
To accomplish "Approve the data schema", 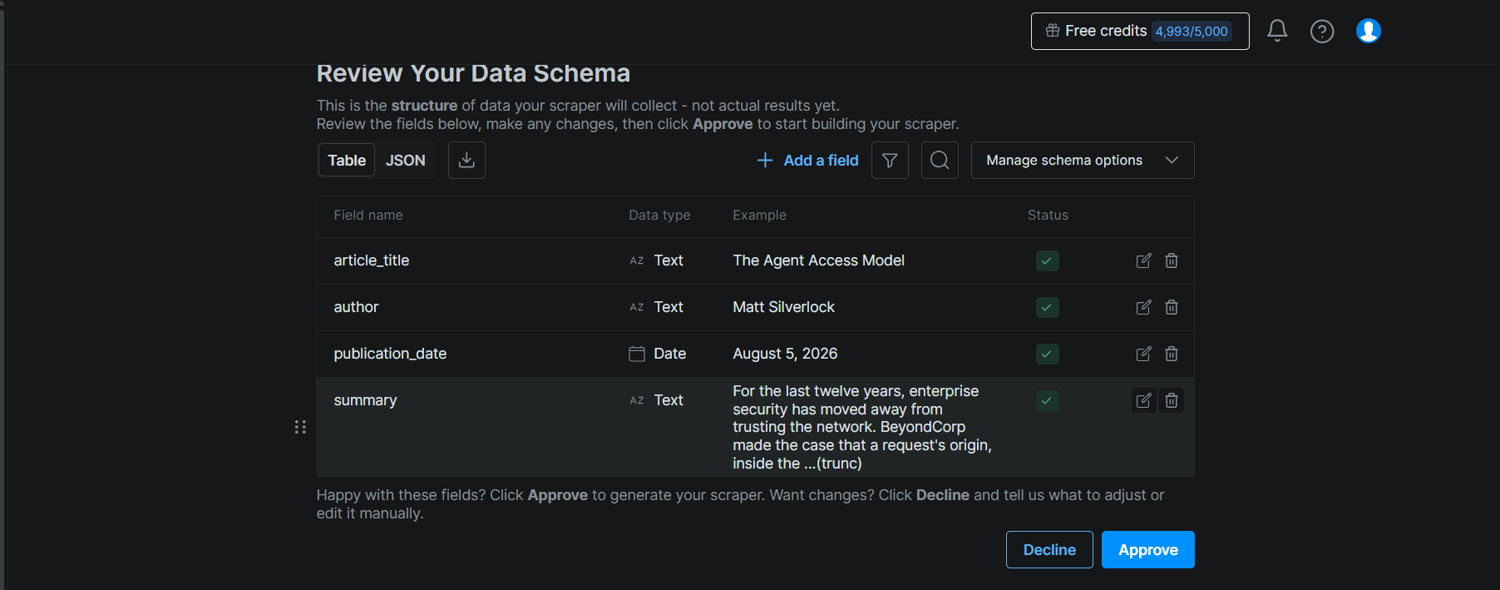I will (x=1148, y=550).
